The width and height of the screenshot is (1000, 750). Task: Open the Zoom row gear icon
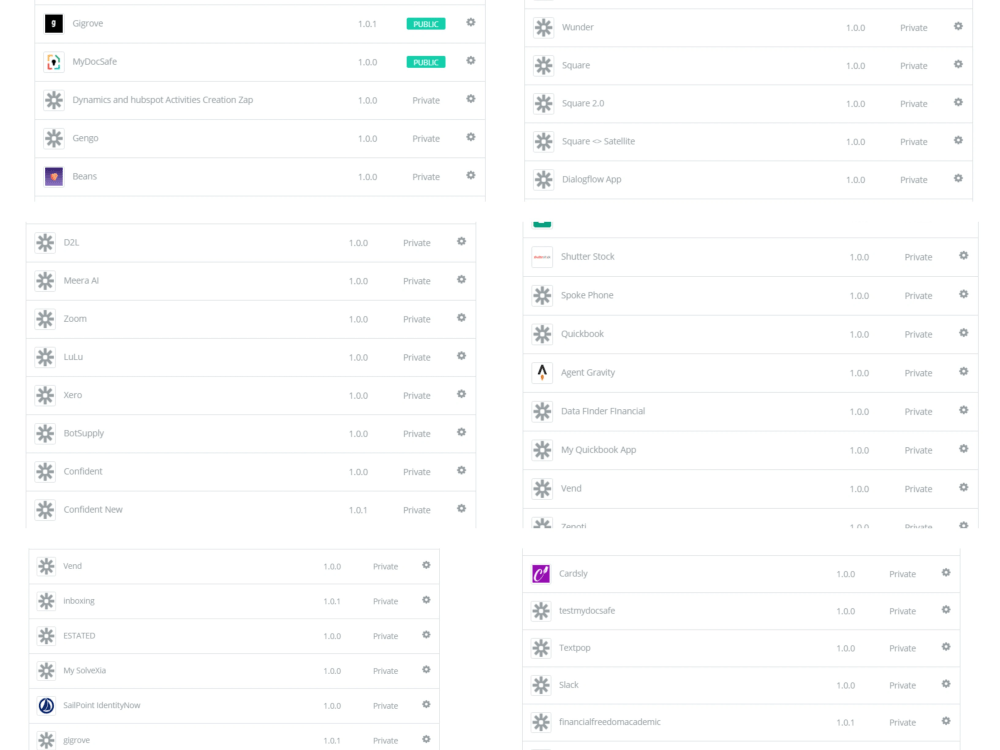coord(461,318)
